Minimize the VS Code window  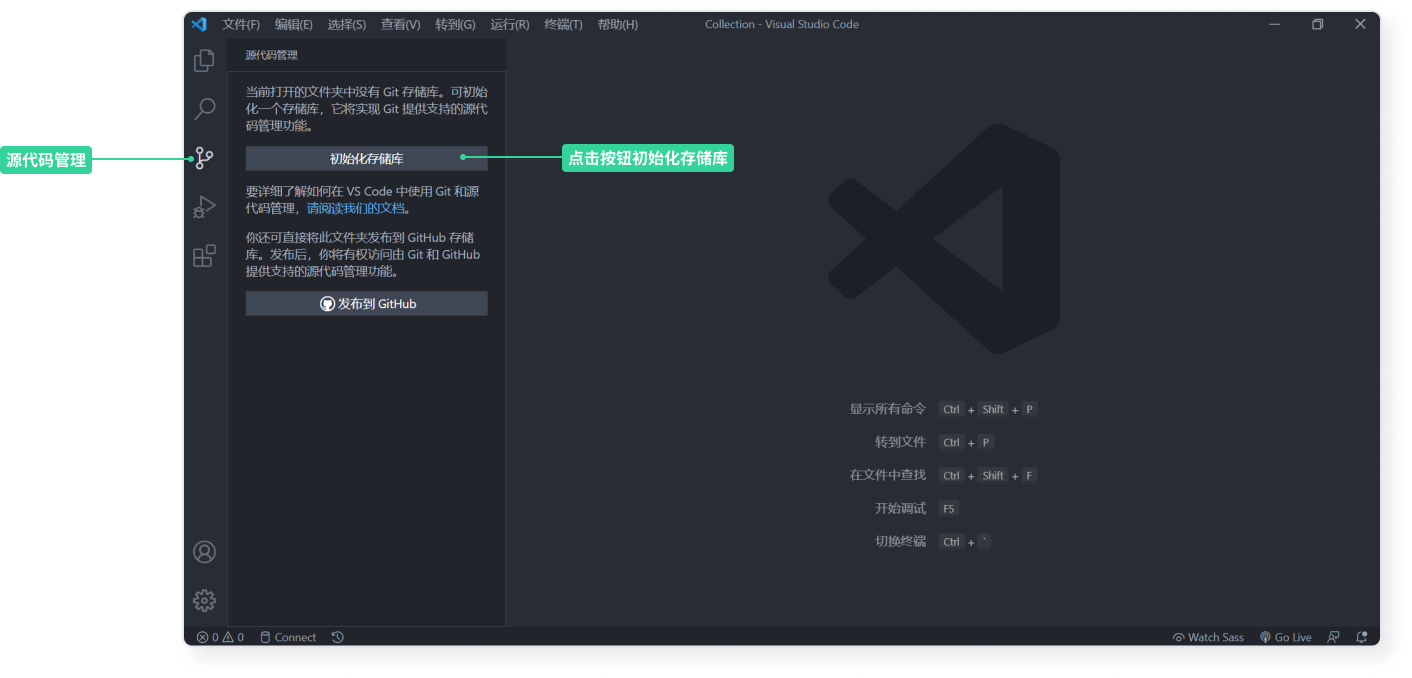(x=1274, y=24)
